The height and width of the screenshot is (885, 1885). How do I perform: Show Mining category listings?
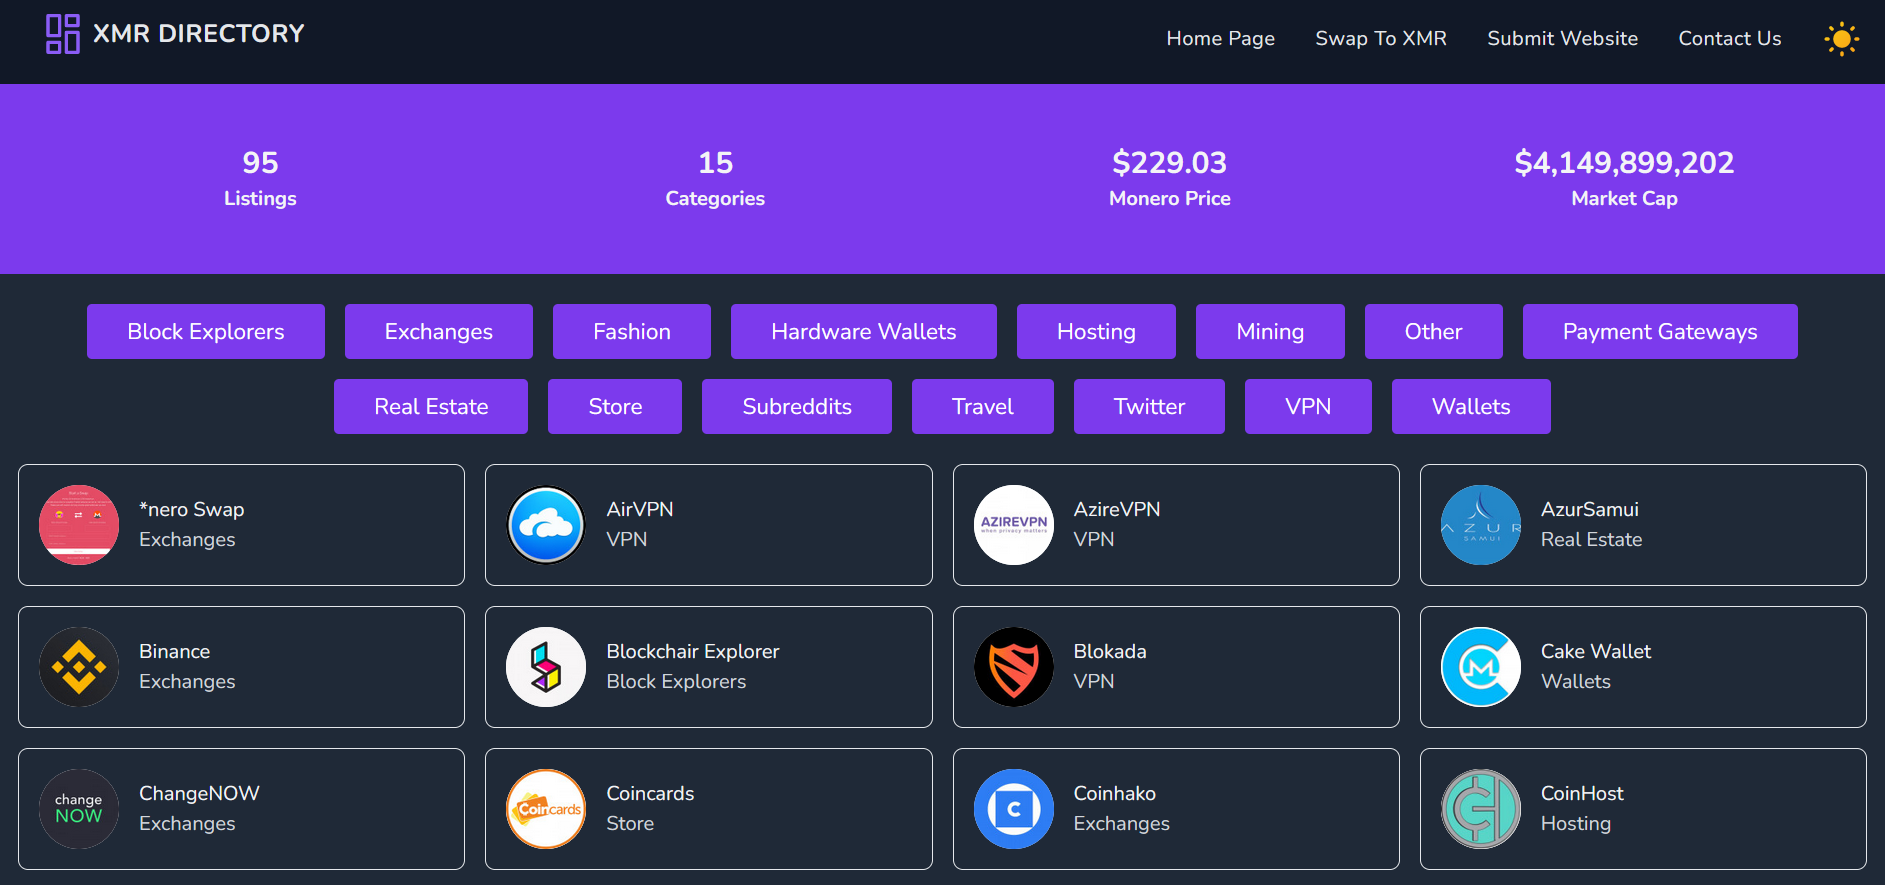pos(1270,331)
